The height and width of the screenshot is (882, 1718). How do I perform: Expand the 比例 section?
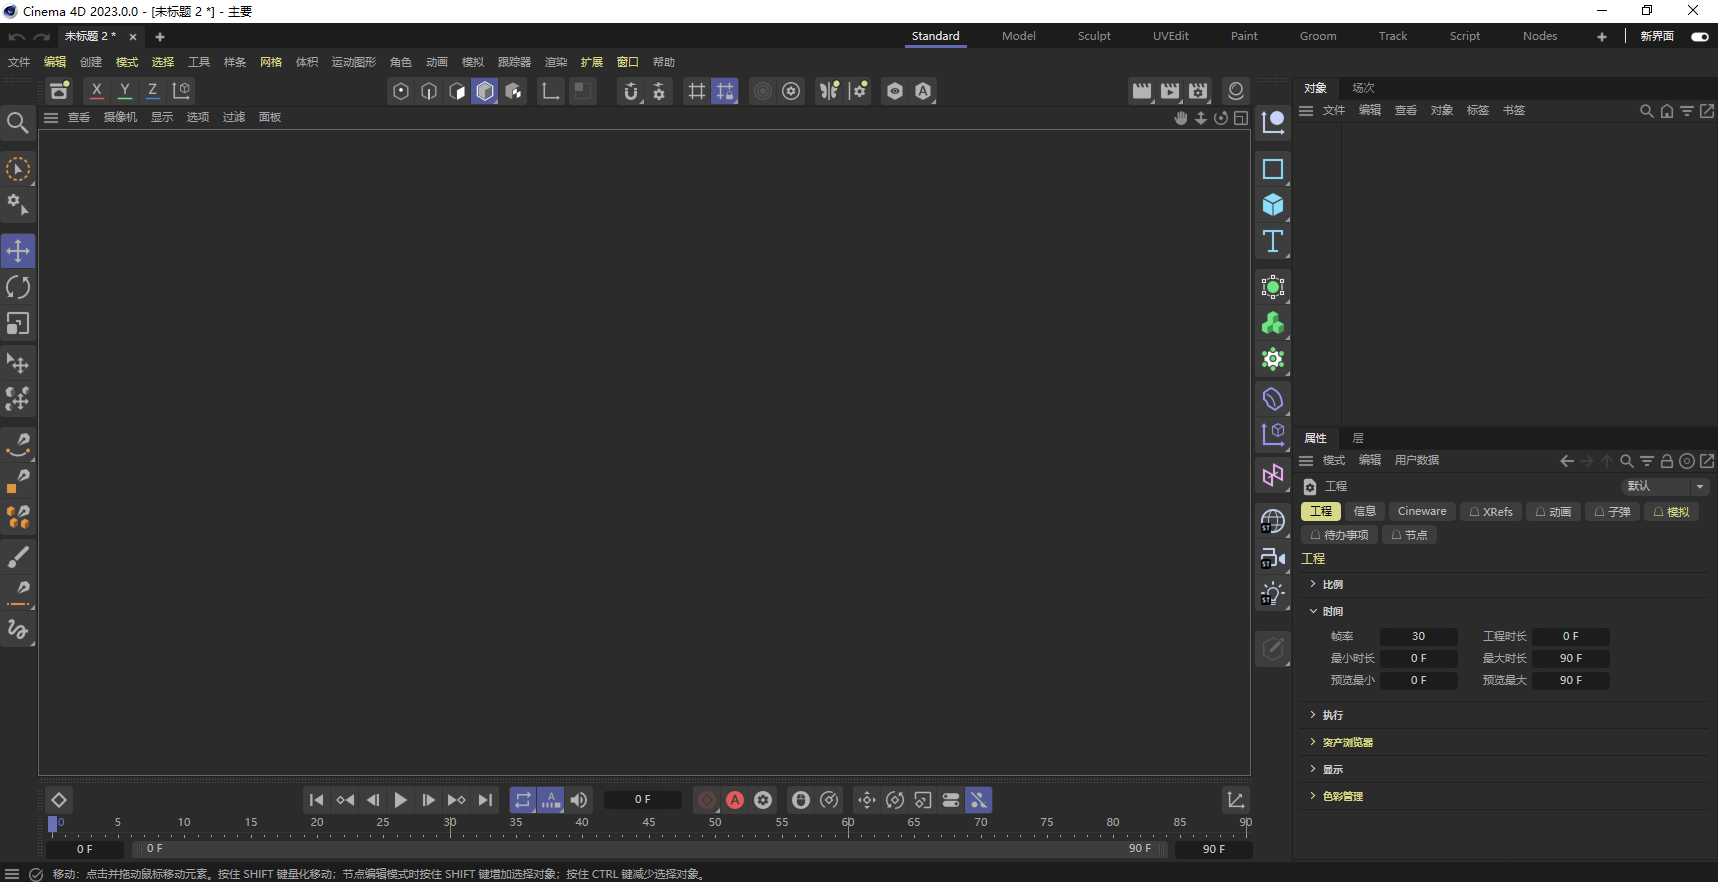[x=1333, y=584]
